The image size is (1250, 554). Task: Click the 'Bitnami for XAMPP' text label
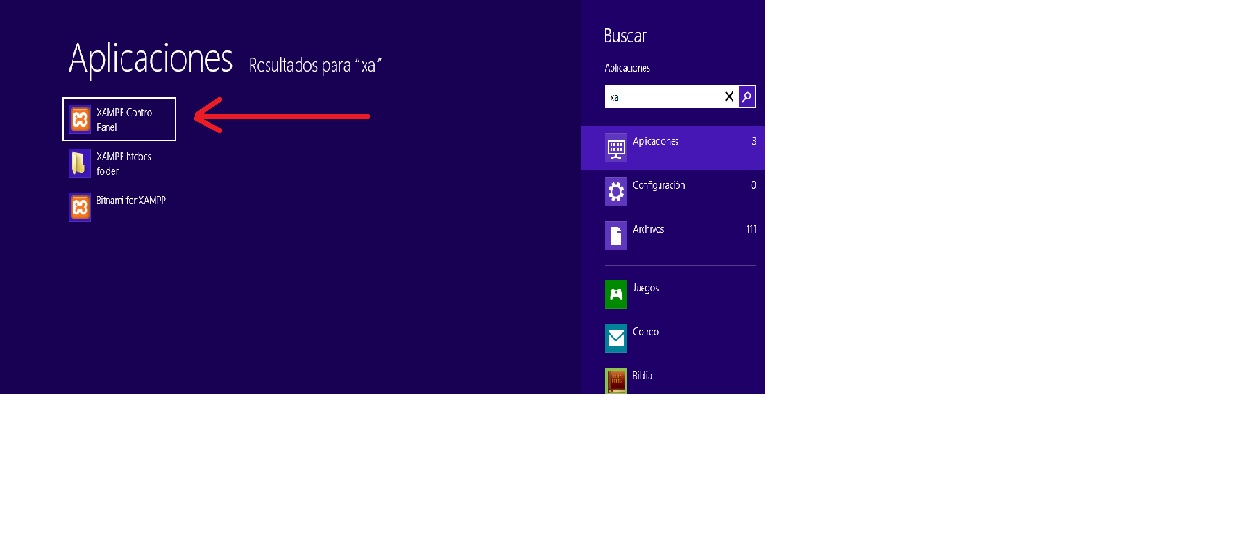[131, 200]
